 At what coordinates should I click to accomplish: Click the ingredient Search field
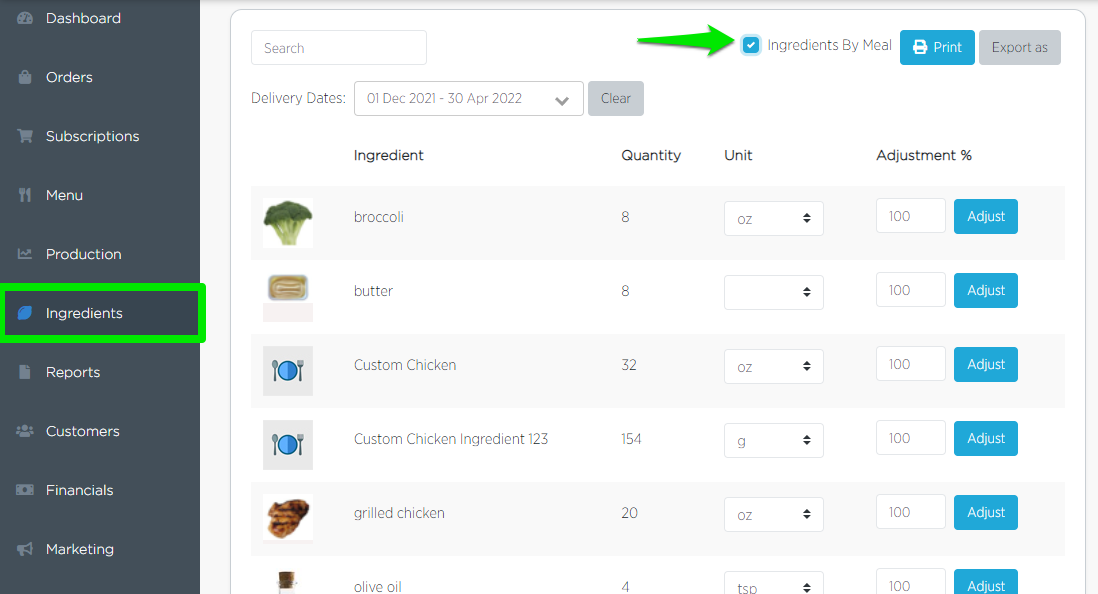pos(338,48)
